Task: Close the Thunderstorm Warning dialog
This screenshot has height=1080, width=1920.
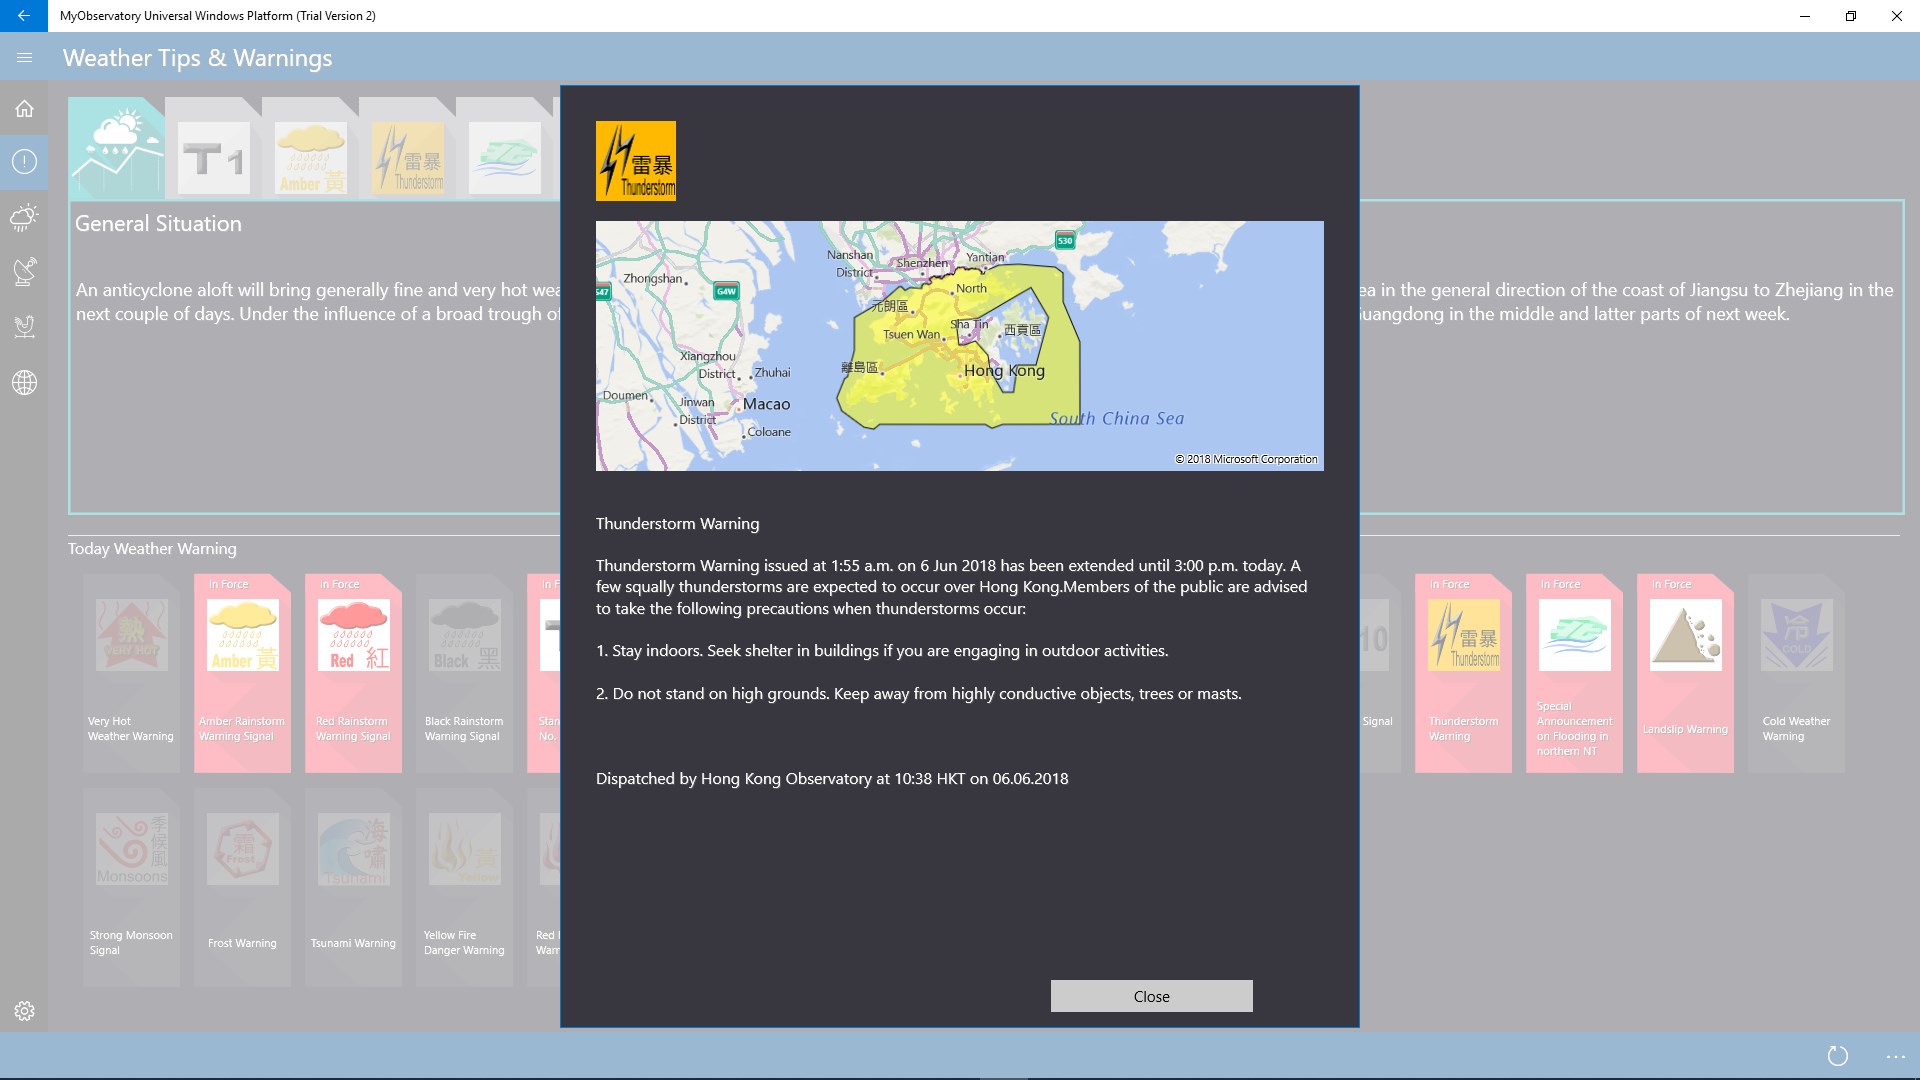Action: [1151, 996]
